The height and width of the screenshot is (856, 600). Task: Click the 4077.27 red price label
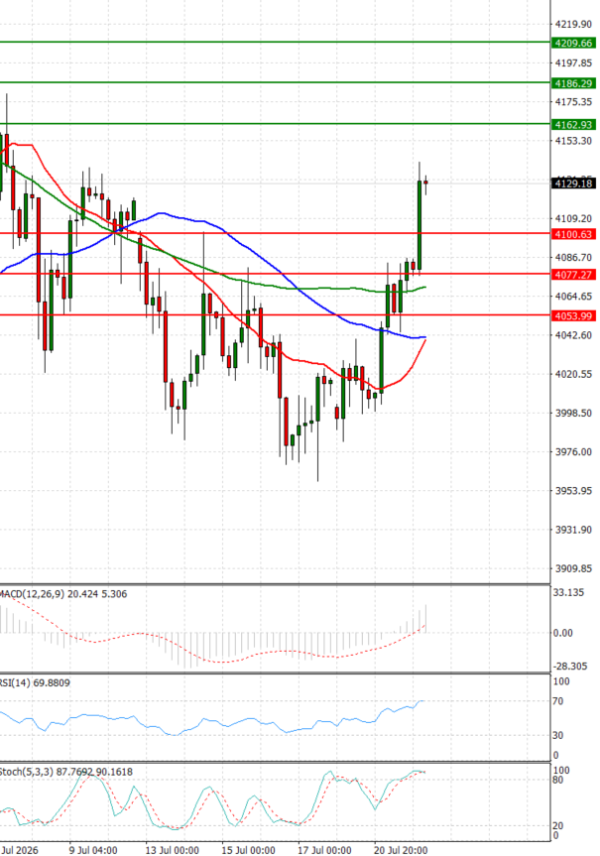point(573,275)
